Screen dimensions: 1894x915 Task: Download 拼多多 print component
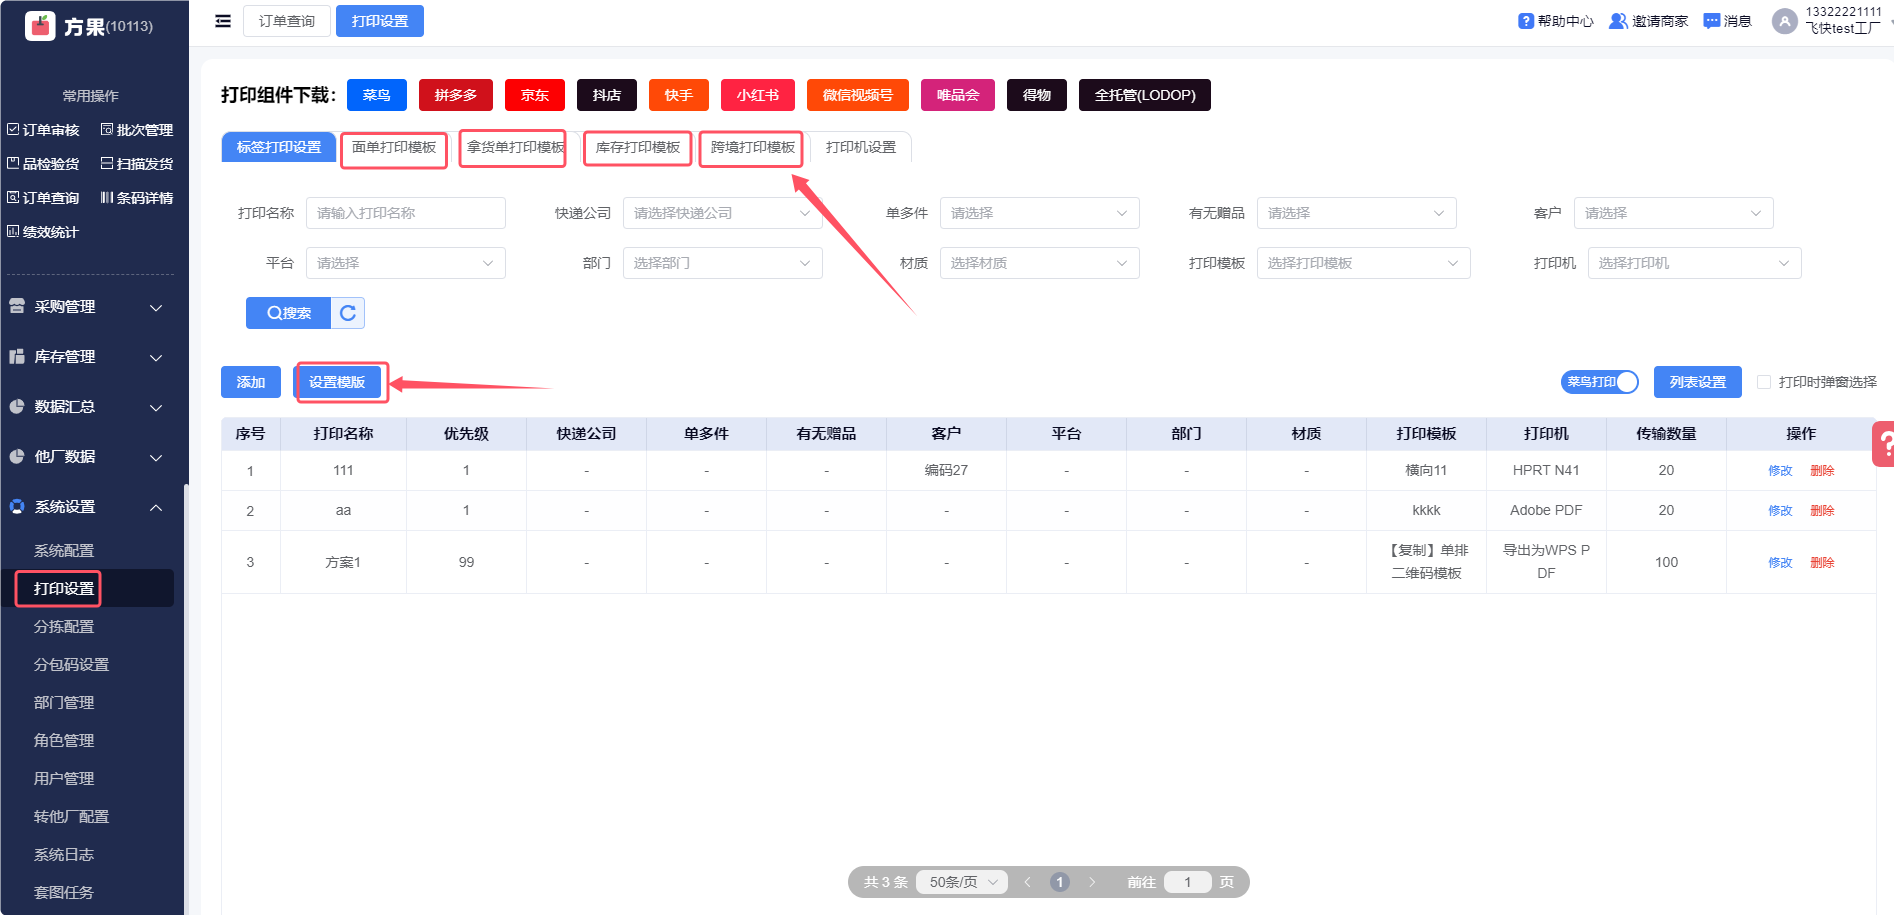coord(456,95)
